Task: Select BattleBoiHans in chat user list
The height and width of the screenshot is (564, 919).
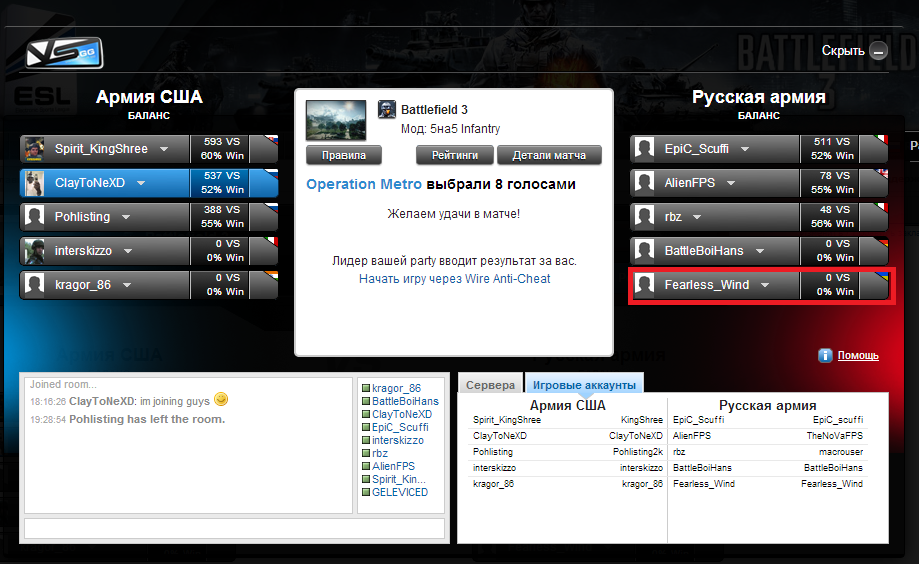Action: coord(406,401)
